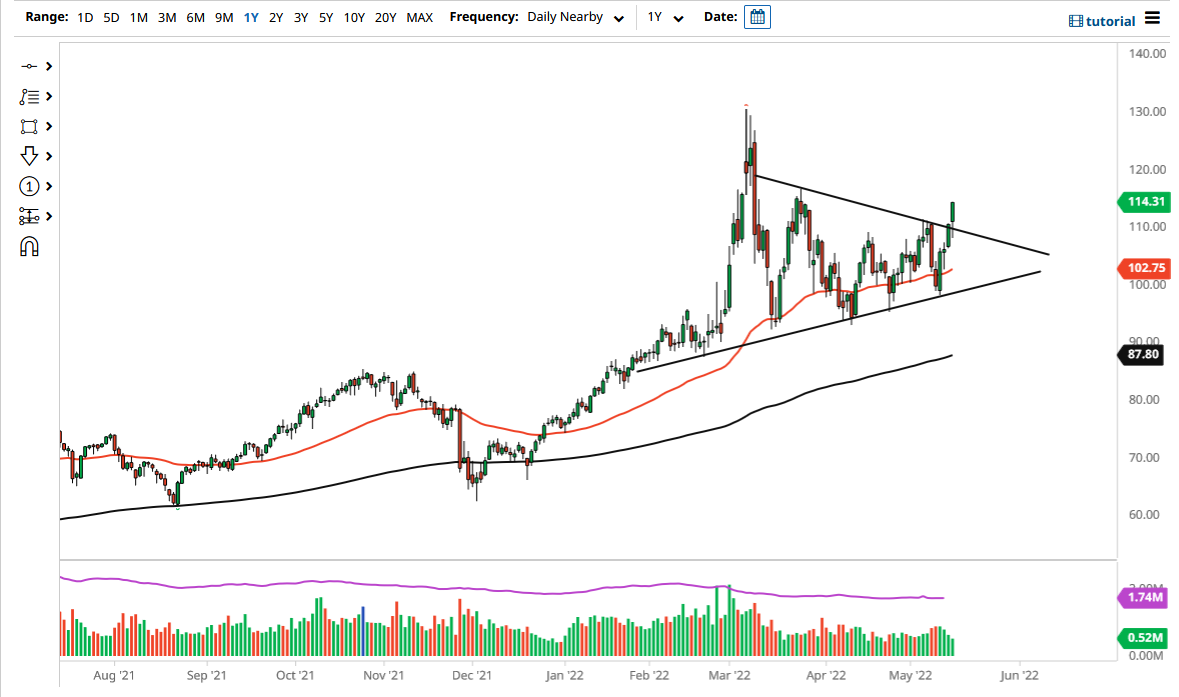The image size is (1179, 697).
Task: Expand Fibonacci tool options arrow
Action: tap(49, 96)
